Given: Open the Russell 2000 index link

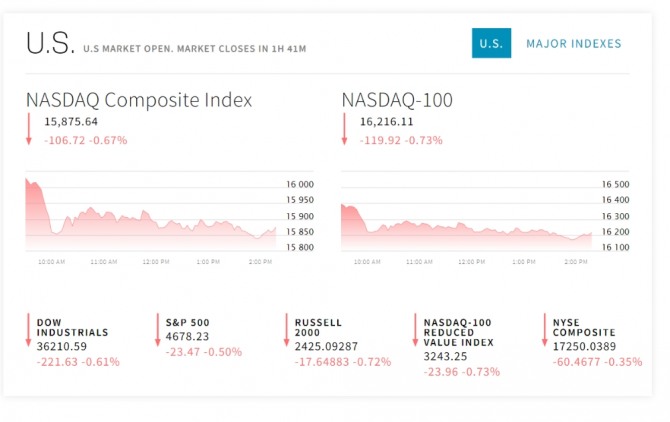Looking at the screenshot, I should [318, 327].
